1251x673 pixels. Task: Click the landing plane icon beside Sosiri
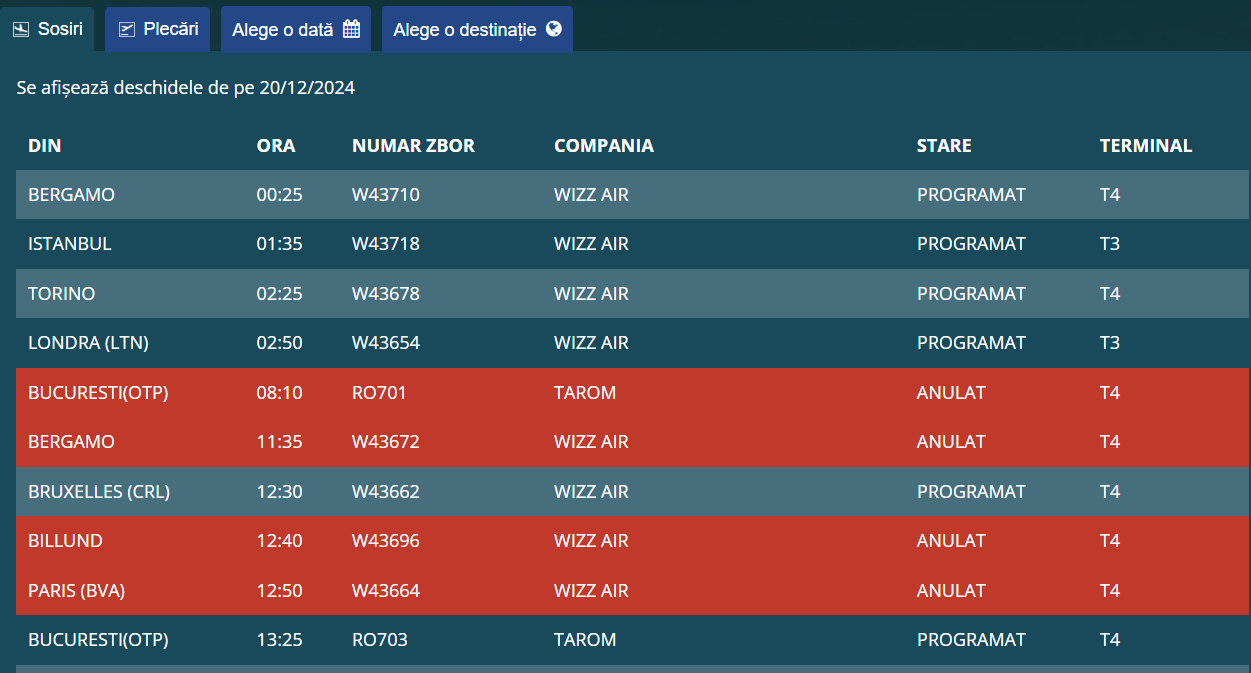pos(21,30)
